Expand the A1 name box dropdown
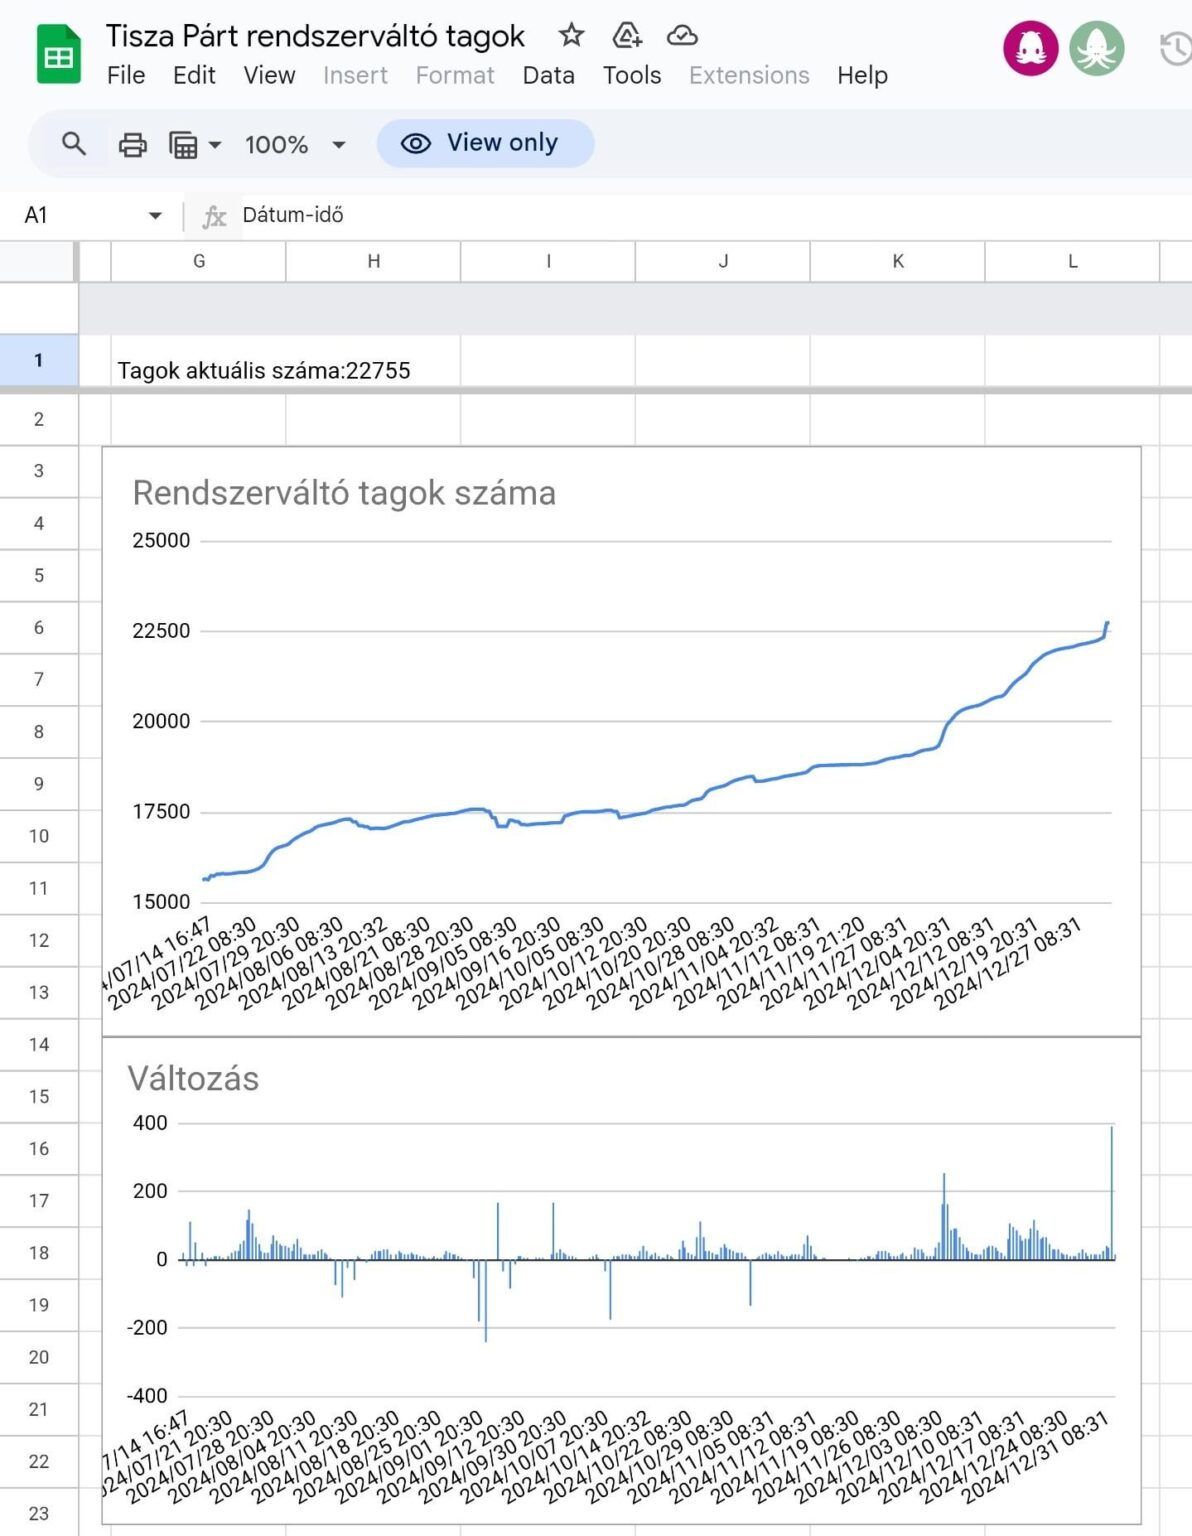1192x1536 pixels. pyautogui.click(x=155, y=215)
